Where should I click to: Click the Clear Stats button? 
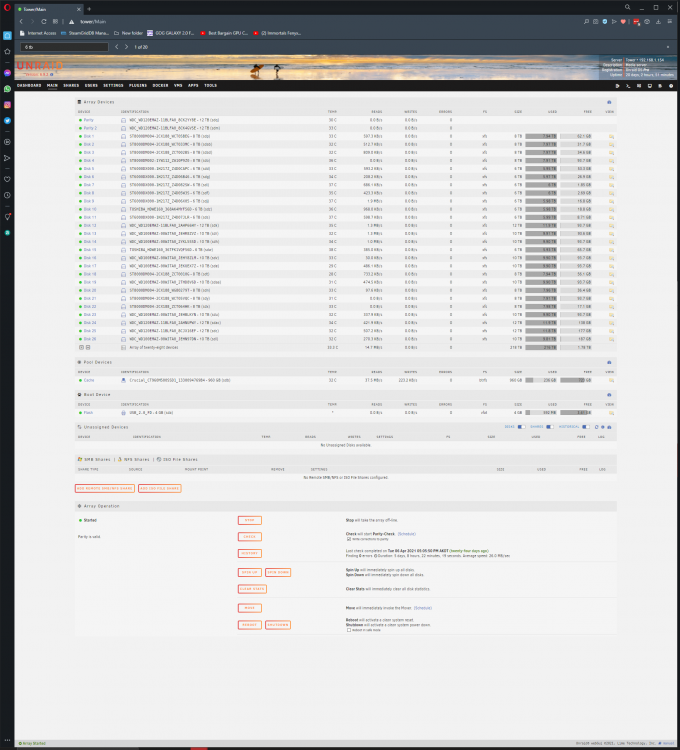click(252, 589)
